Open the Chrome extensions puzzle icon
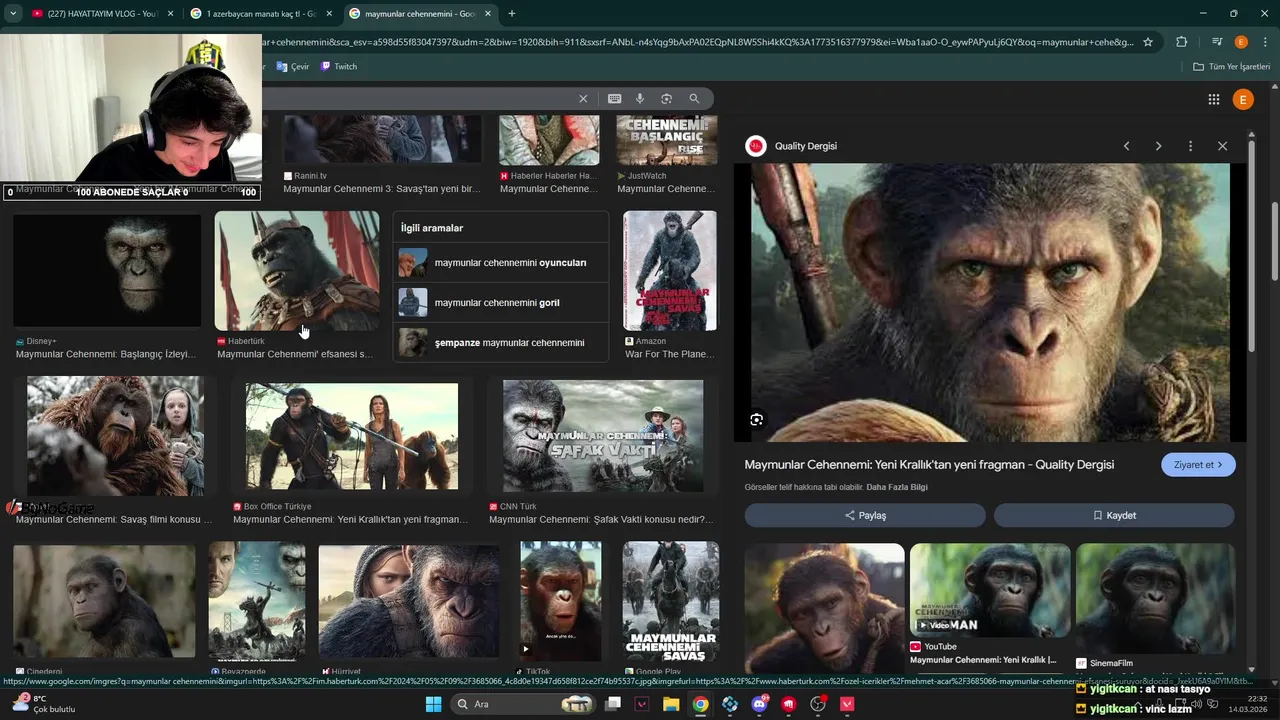 (x=1182, y=42)
